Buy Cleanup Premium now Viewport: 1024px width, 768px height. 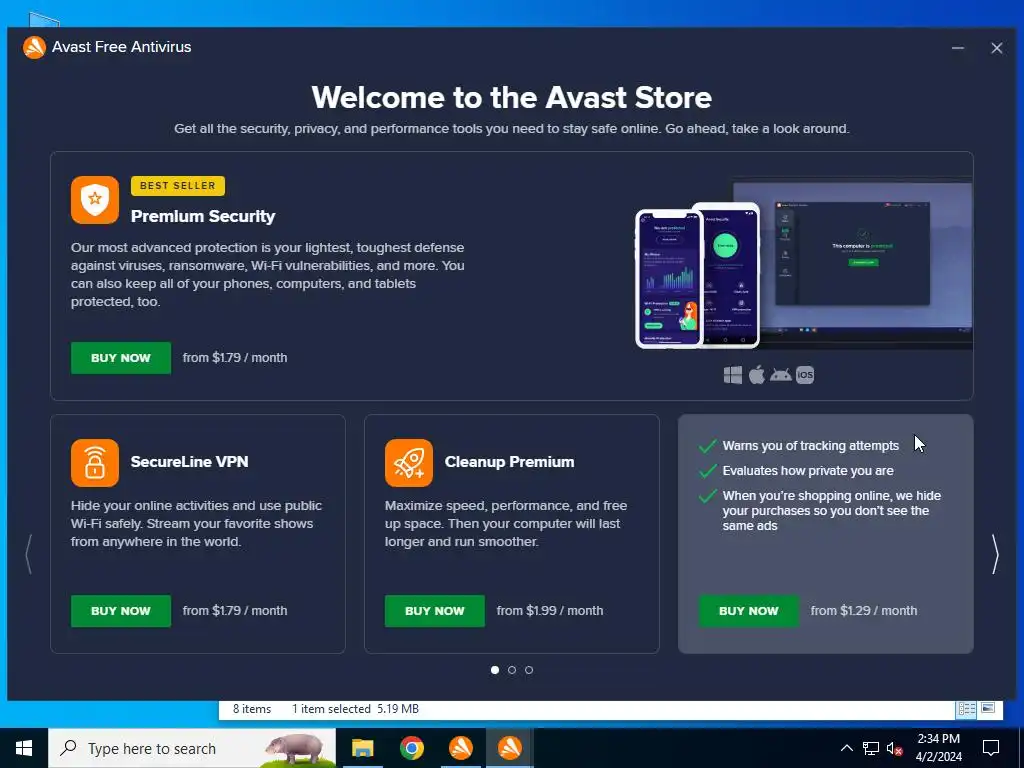click(435, 611)
